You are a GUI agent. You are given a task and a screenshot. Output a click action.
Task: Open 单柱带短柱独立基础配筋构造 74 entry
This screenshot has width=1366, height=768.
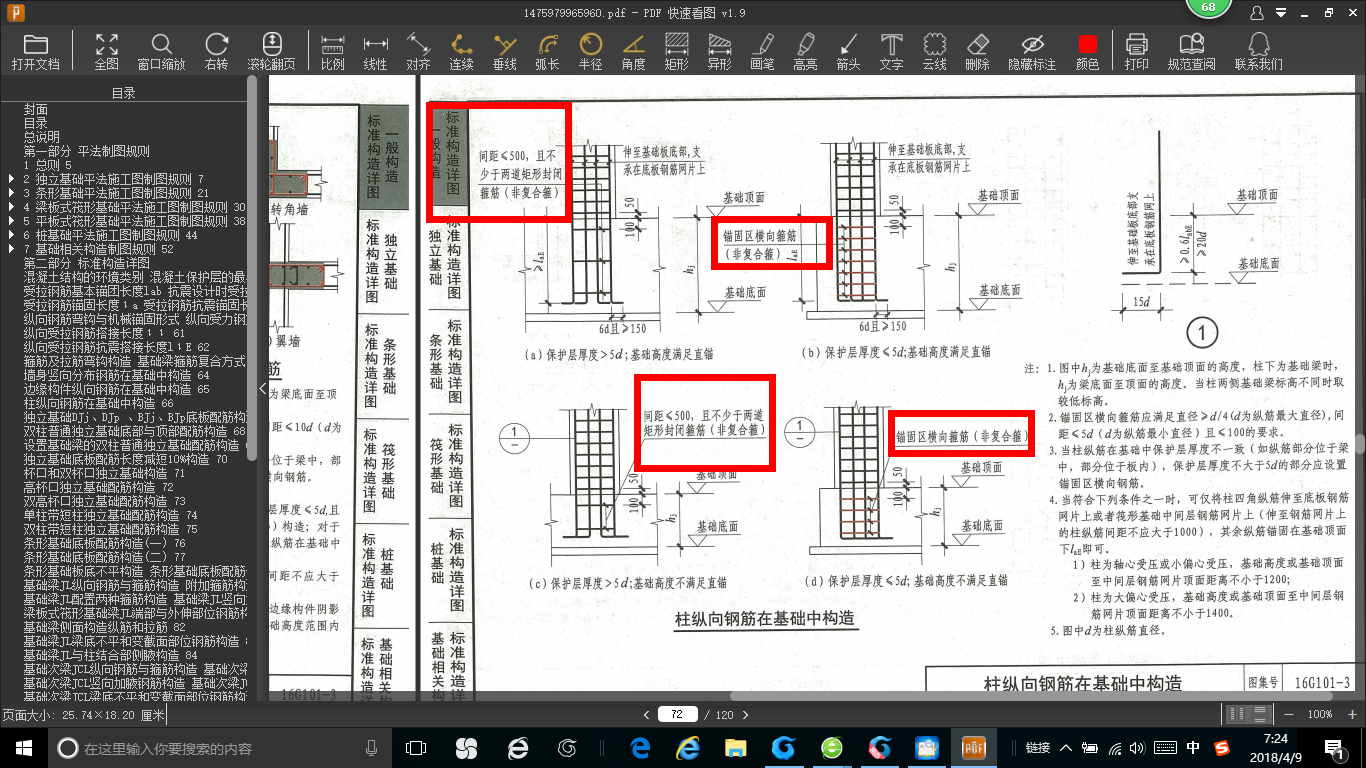[x=110, y=515]
